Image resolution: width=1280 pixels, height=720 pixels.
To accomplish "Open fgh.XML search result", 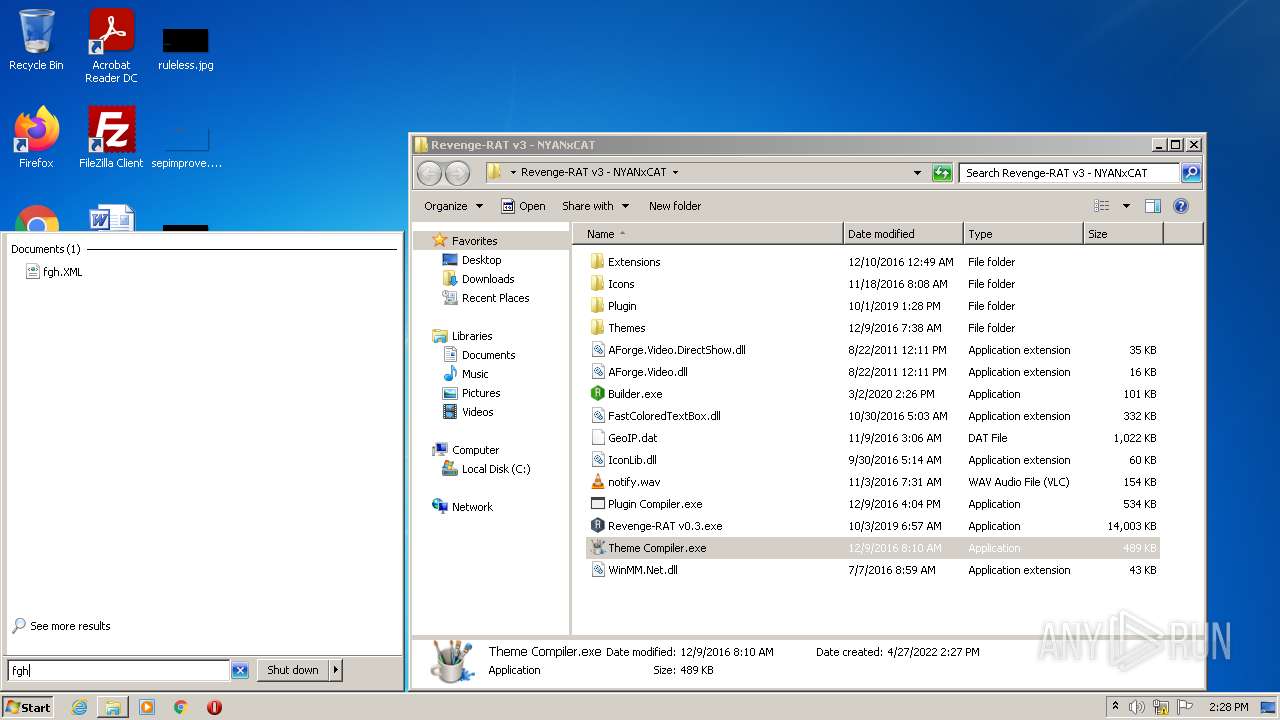I will (x=54, y=272).
